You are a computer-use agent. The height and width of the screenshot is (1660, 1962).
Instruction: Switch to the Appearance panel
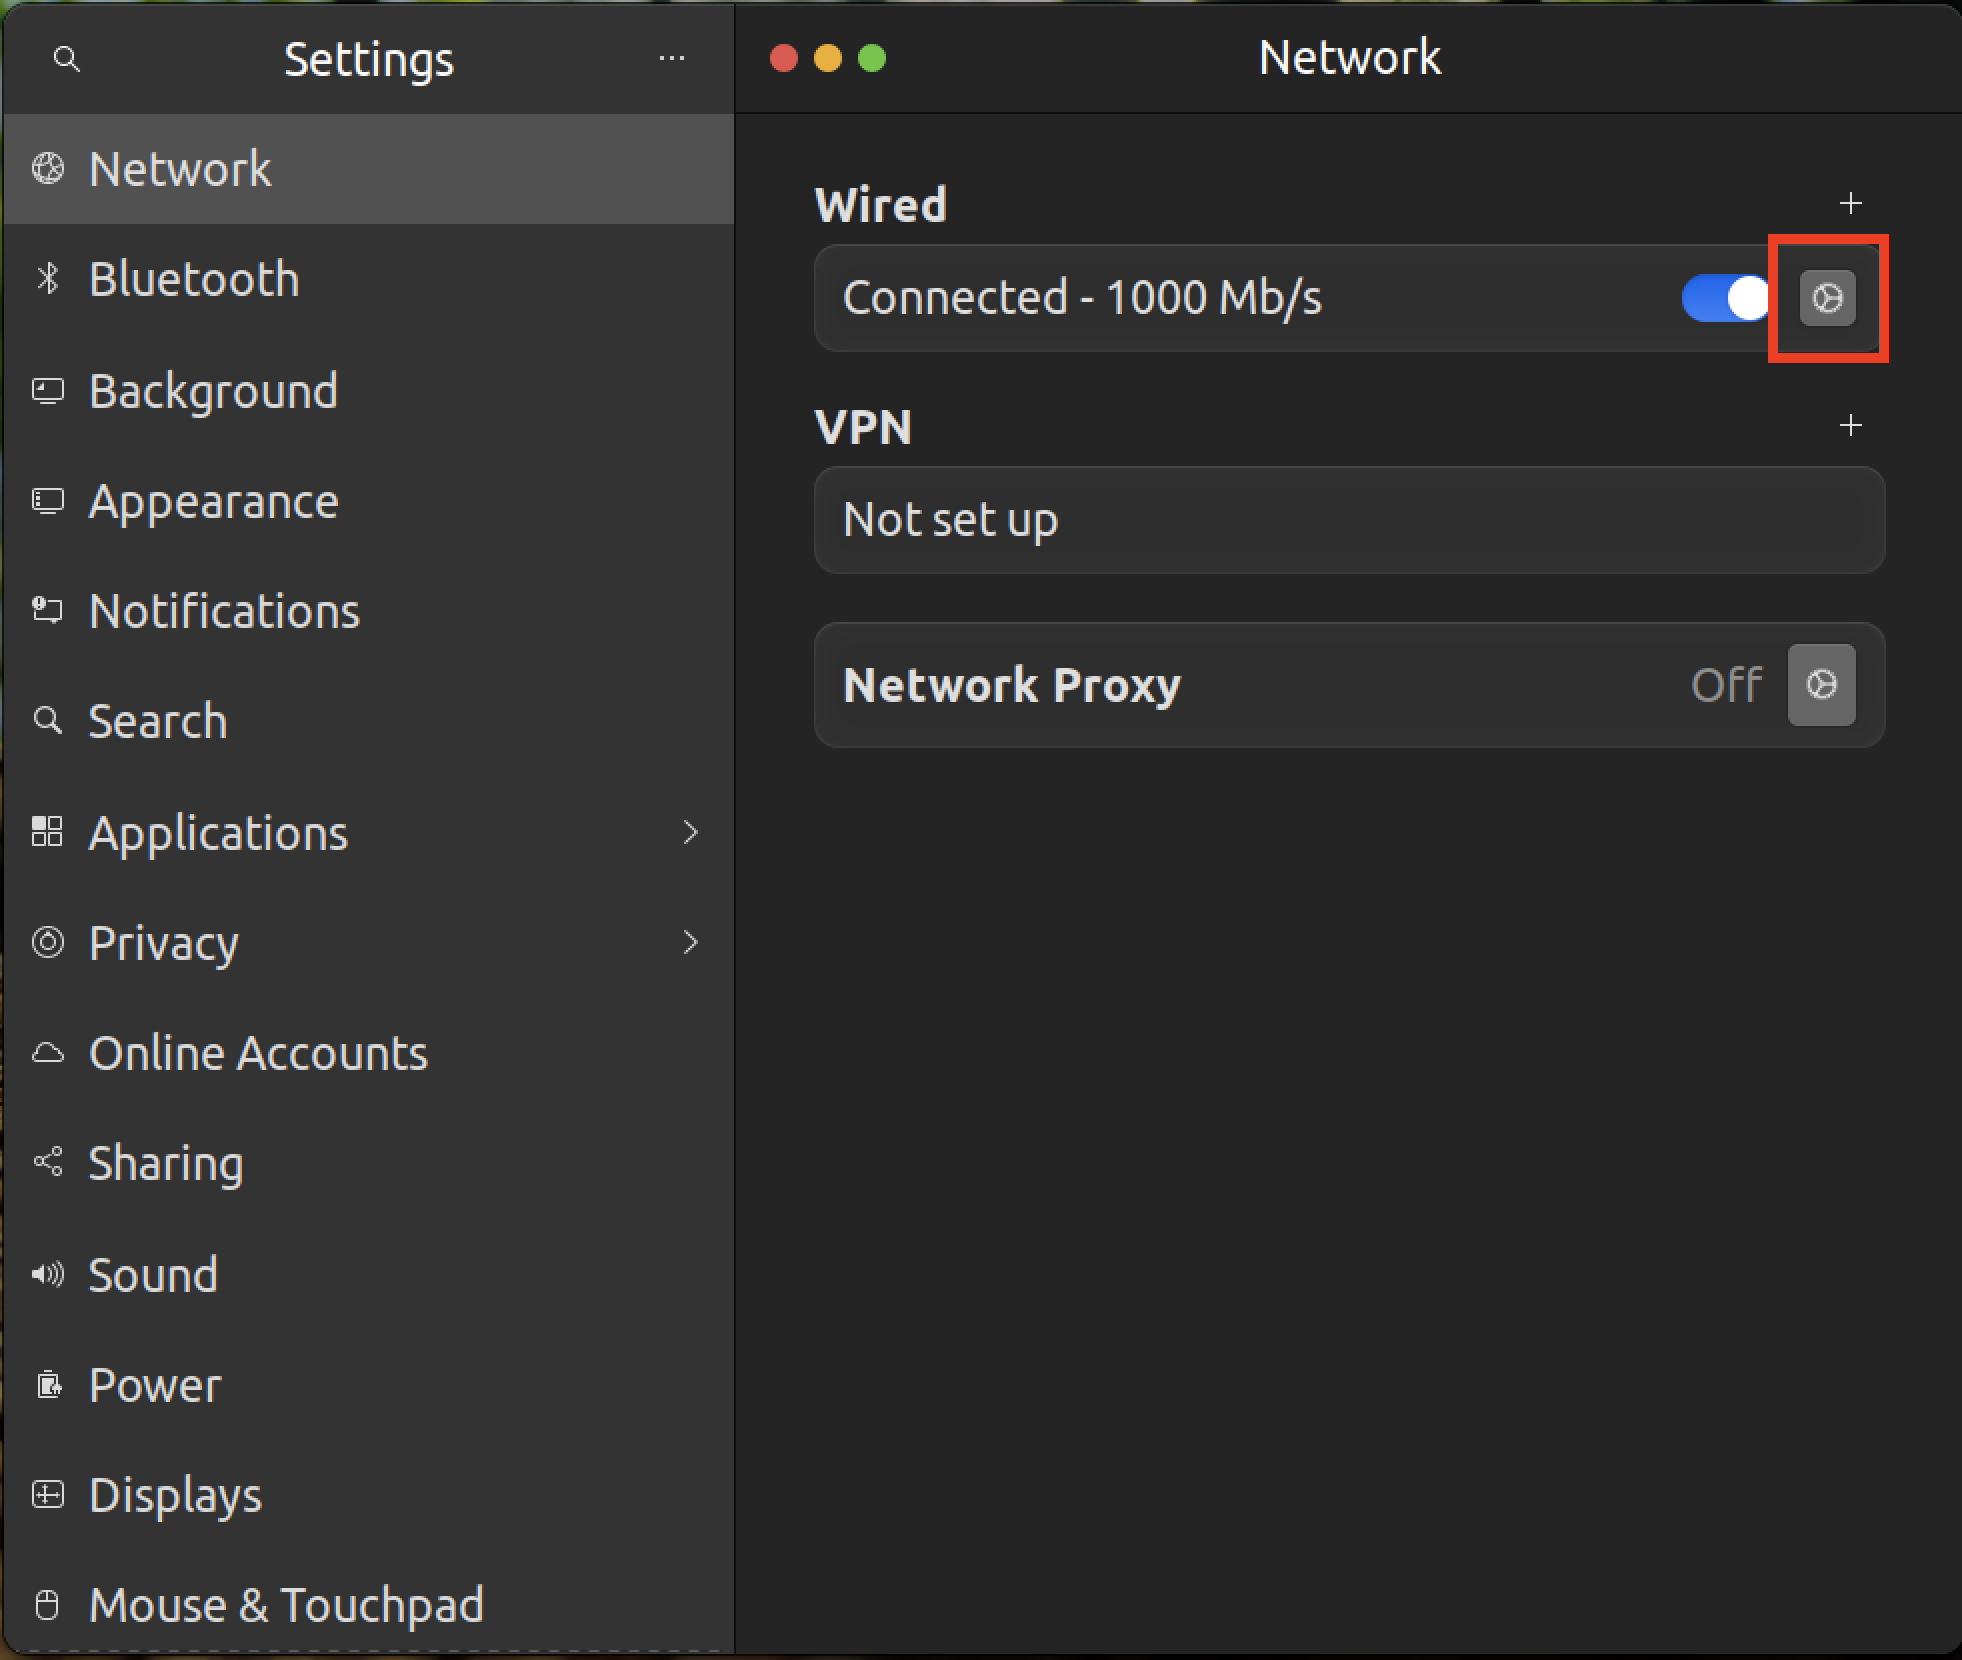pos(213,501)
